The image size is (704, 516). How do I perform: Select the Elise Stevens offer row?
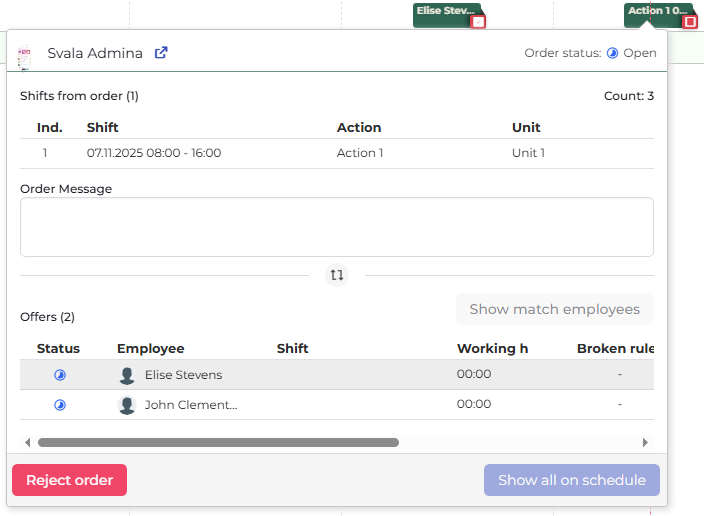pyautogui.click(x=336, y=375)
